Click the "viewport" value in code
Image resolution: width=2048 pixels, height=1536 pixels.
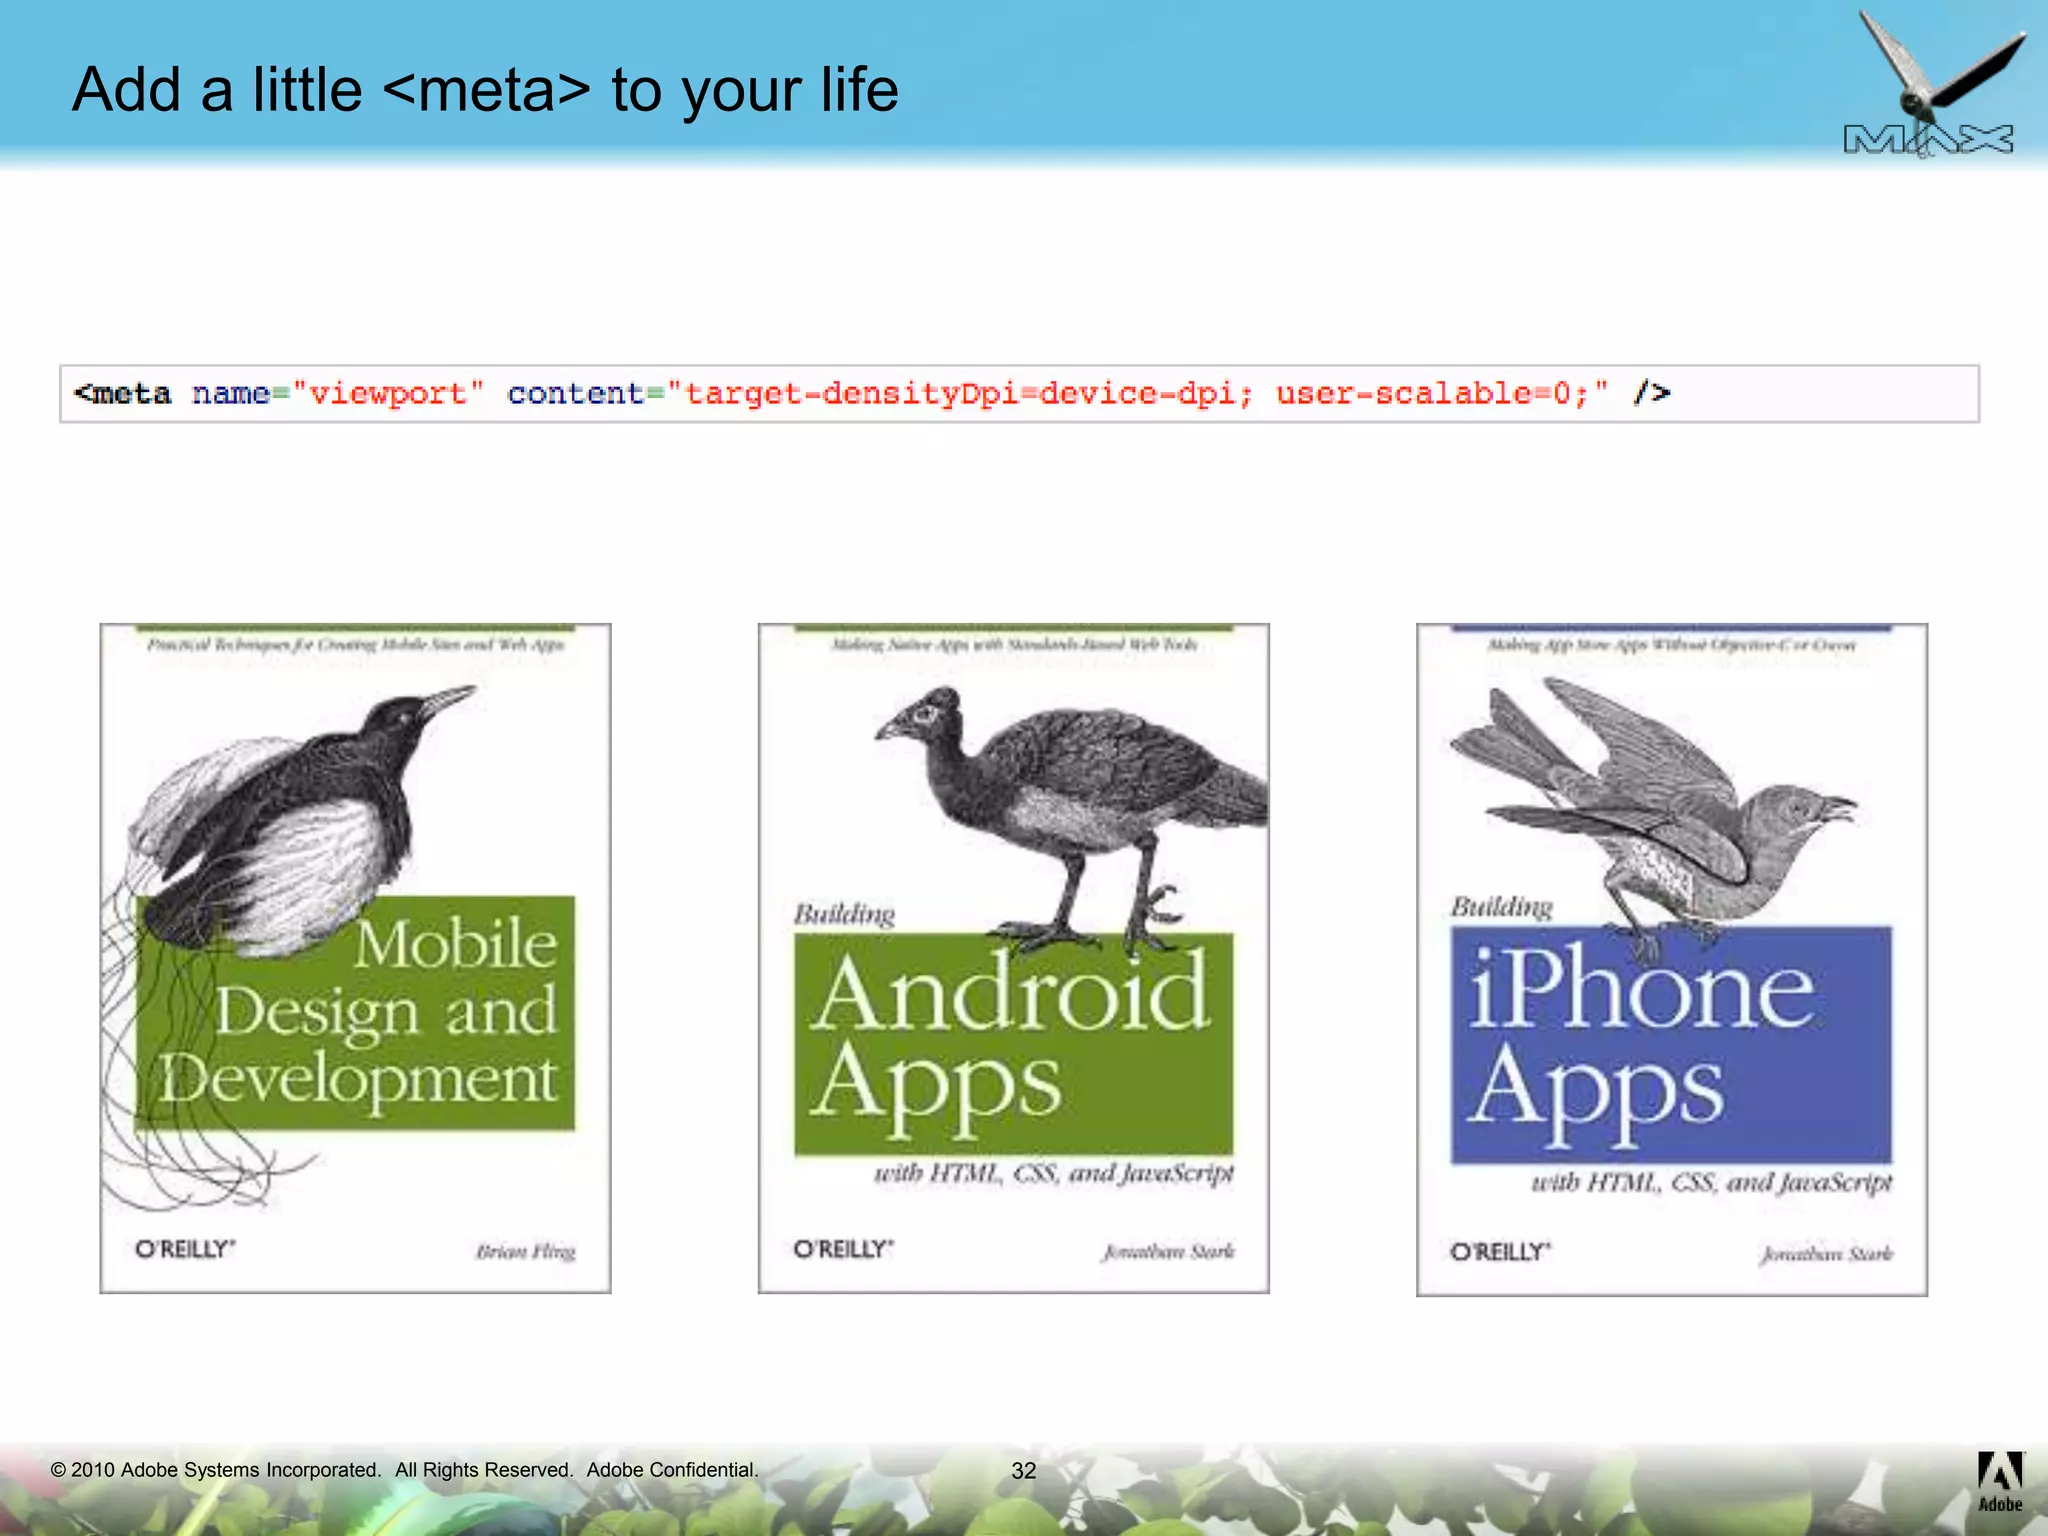pyautogui.click(x=388, y=394)
